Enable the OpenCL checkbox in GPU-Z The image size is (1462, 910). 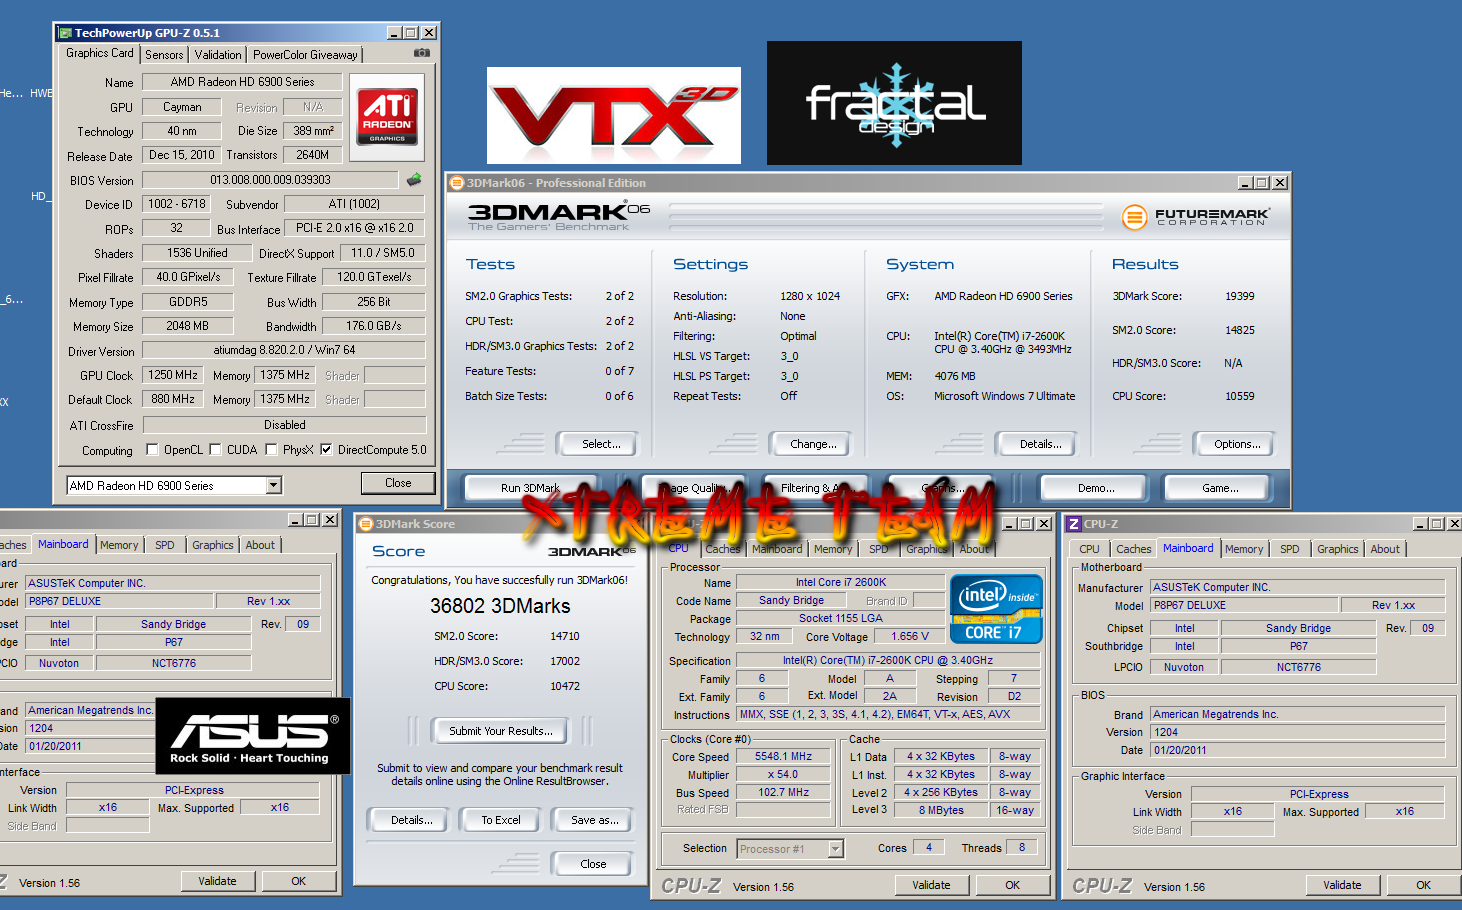(152, 450)
